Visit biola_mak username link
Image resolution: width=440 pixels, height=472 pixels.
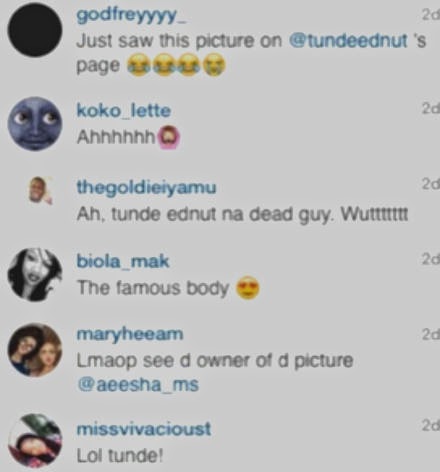(x=123, y=261)
